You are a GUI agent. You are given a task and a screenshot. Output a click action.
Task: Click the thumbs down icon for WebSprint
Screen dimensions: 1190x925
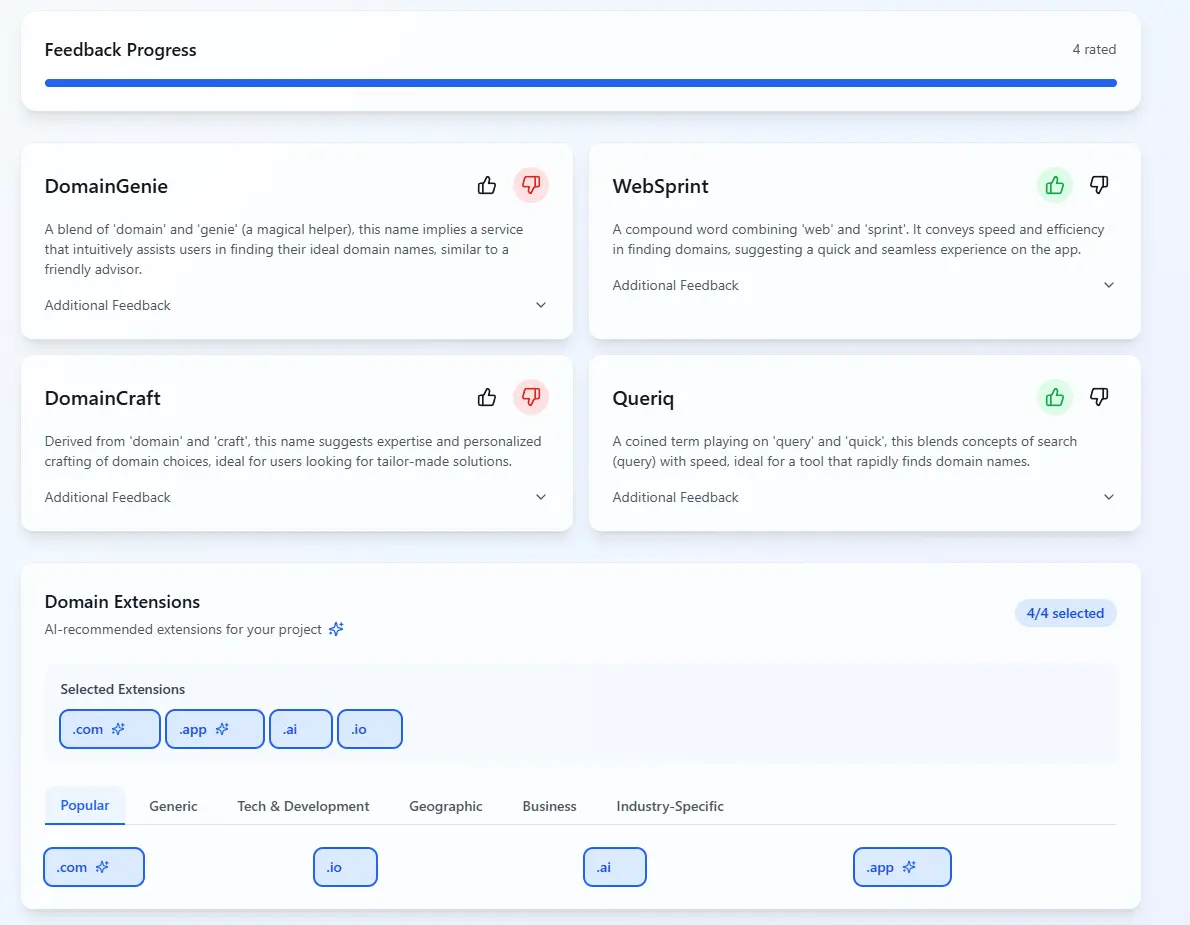point(1099,185)
